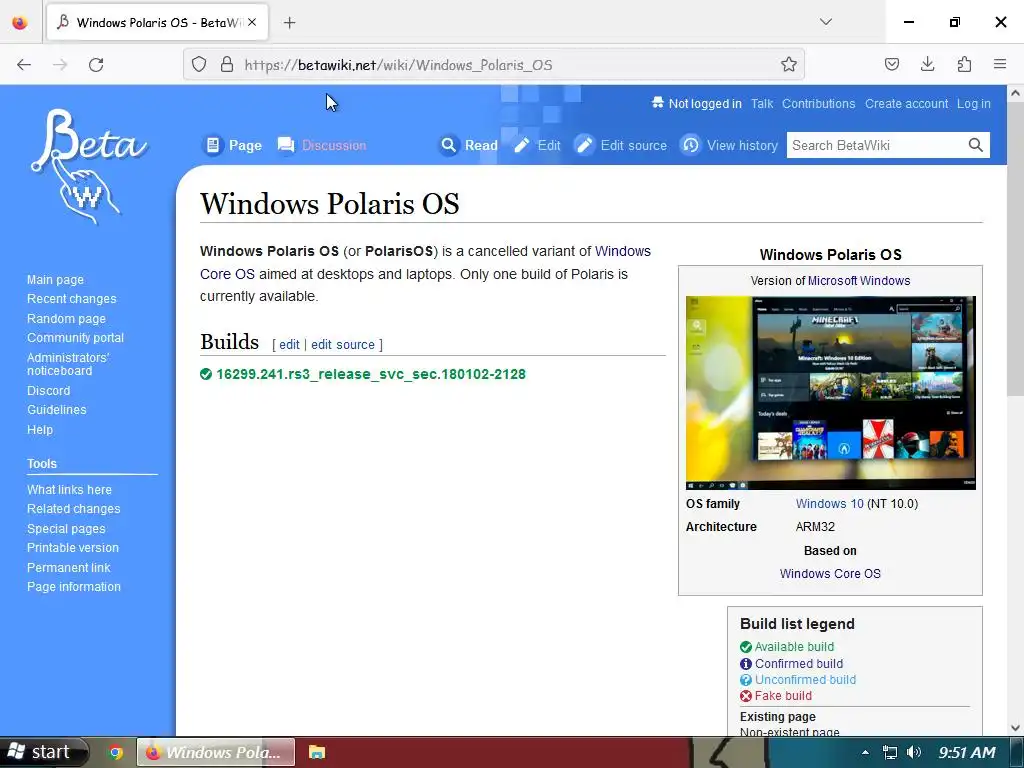The image size is (1024, 768).
Task: Click What links here
Action: (69, 490)
